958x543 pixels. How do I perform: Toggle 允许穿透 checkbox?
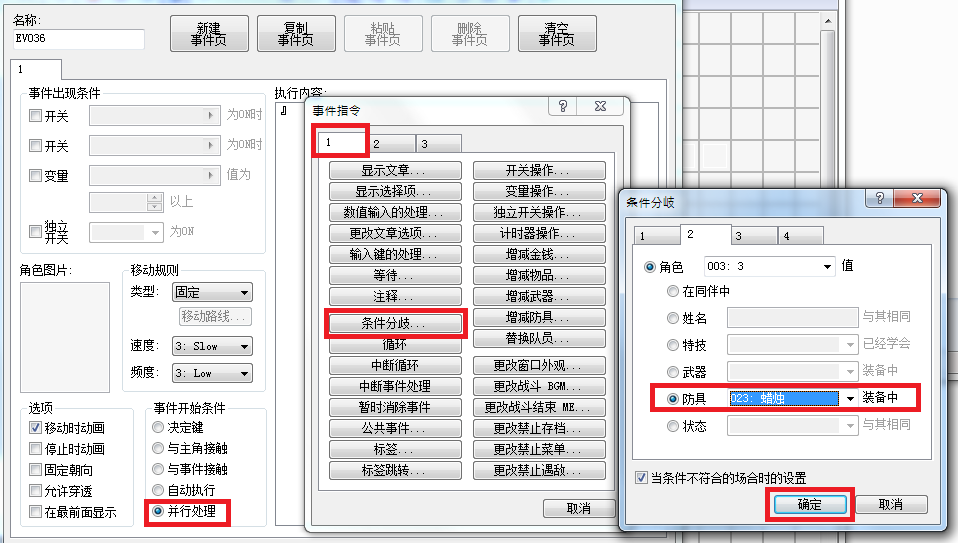tap(35, 490)
